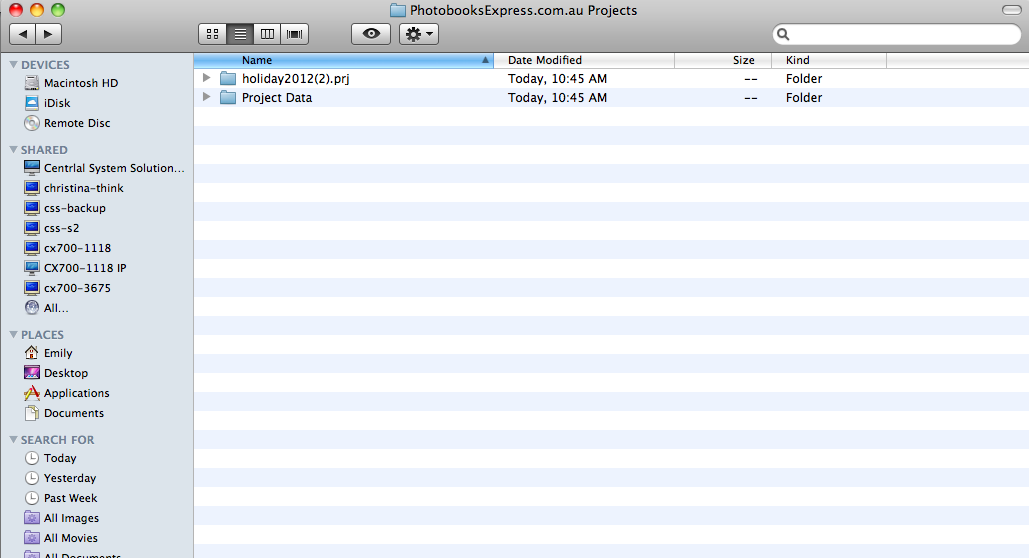Sort by the Date Modified column
Image resolution: width=1029 pixels, height=558 pixels.
pos(584,60)
